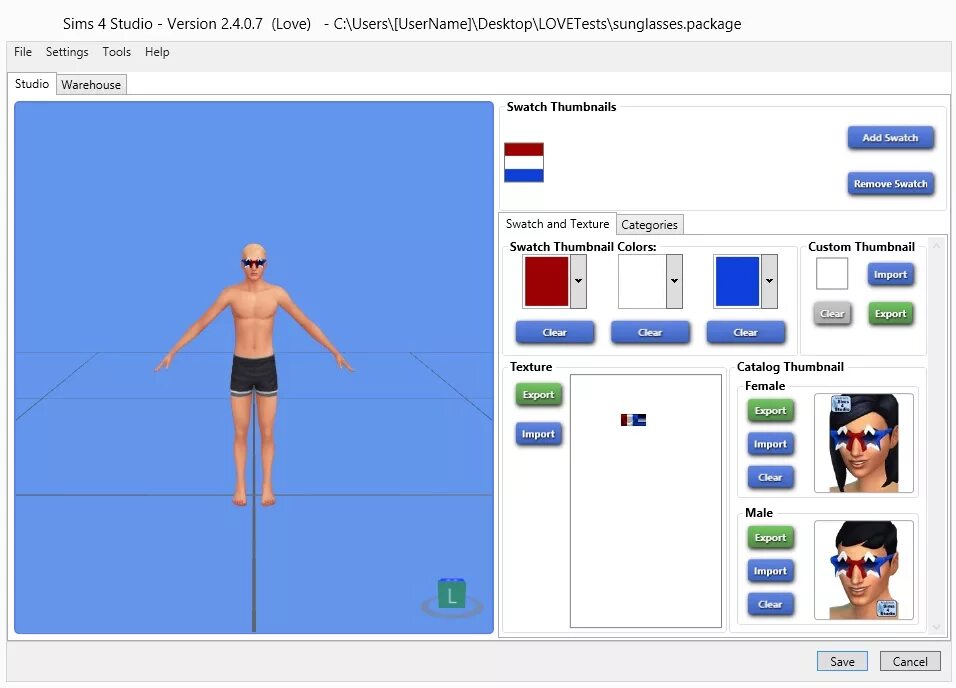Expand the white color dropdown arrow
The height and width of the screenshot is (688, 956).
coord(674,281)
